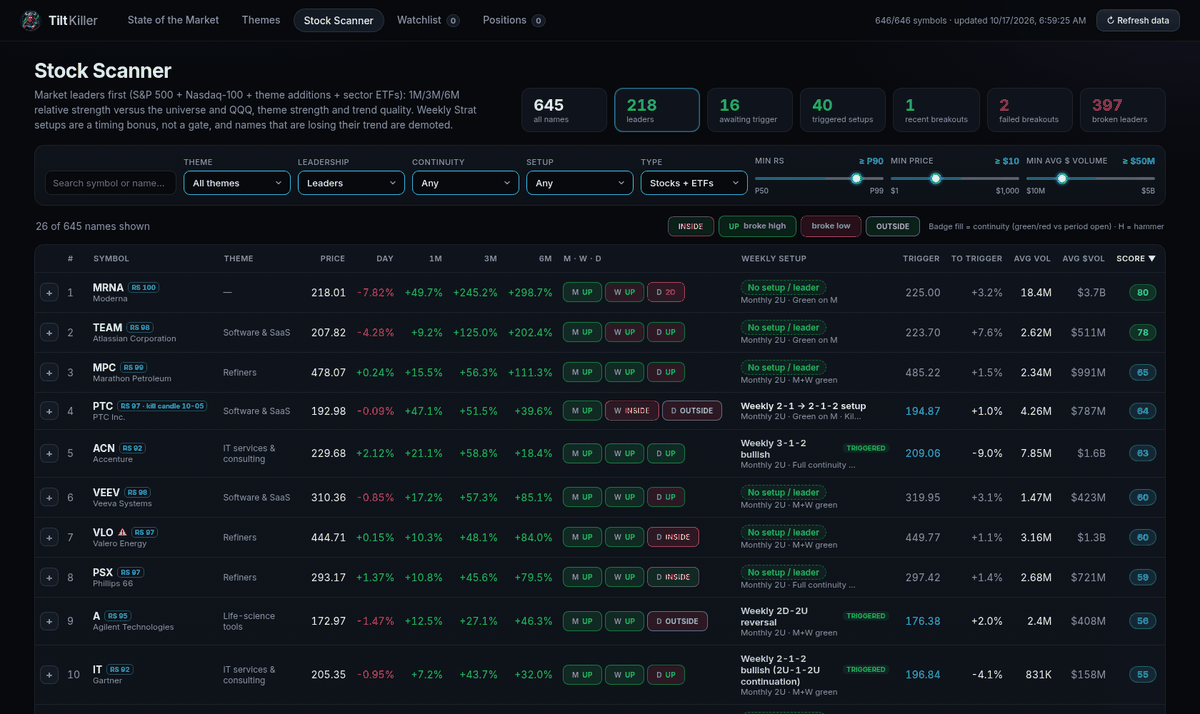Click No setup / leader pill in MRNA row
The width and height of the screenshot is (1200, 714).
coord(783,287)
